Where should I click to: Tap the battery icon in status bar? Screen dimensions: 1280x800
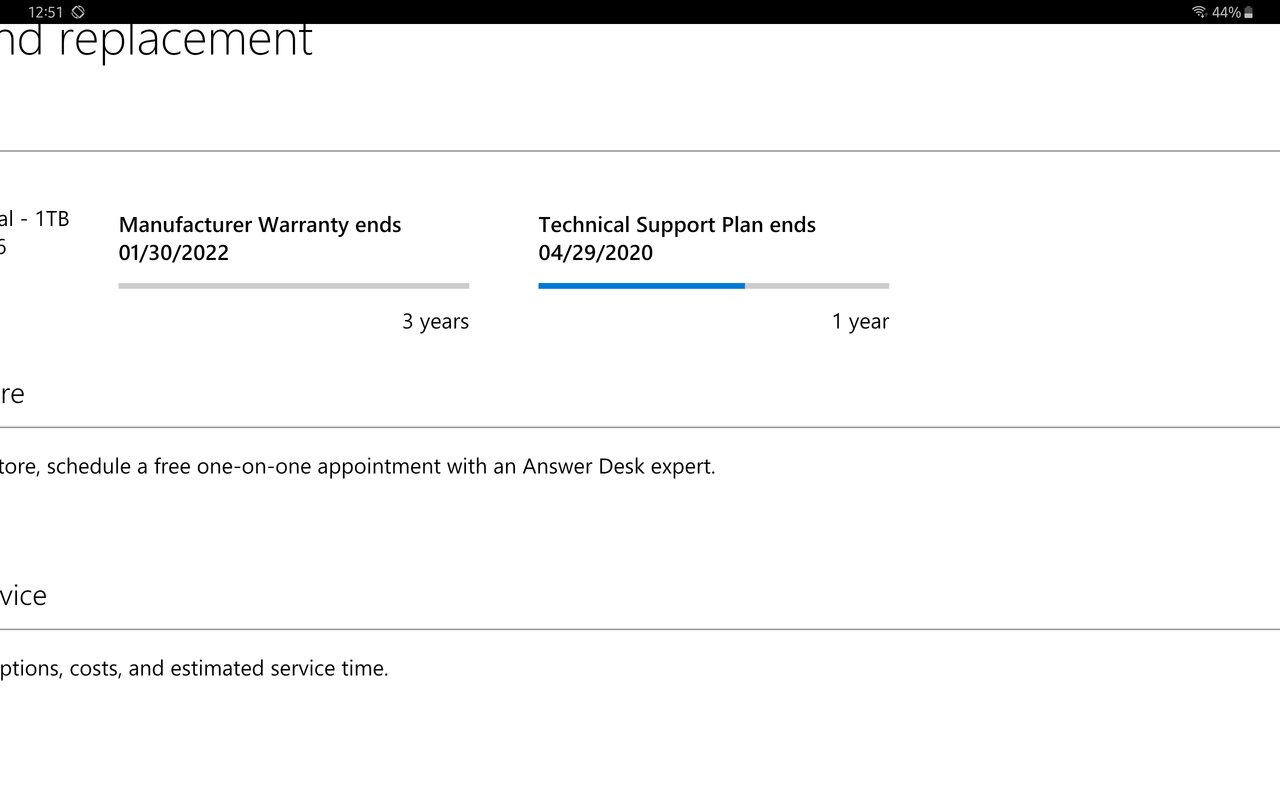click(x=1248, y=12)
